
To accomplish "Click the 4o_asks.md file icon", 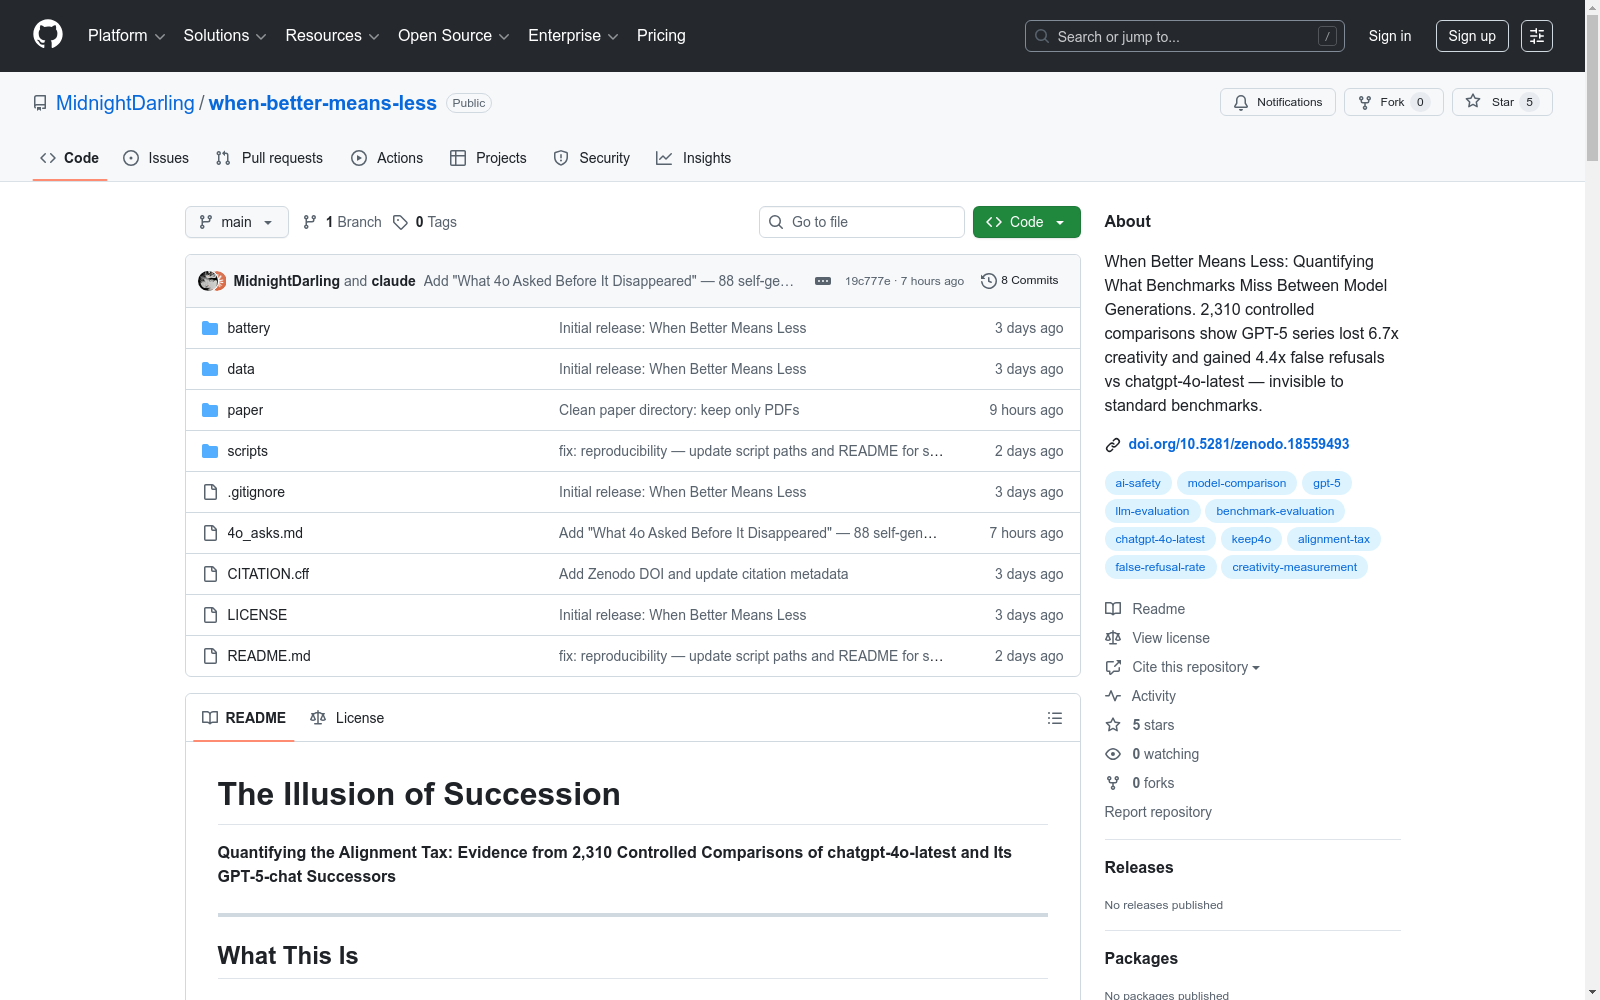I will coord(210,533).
